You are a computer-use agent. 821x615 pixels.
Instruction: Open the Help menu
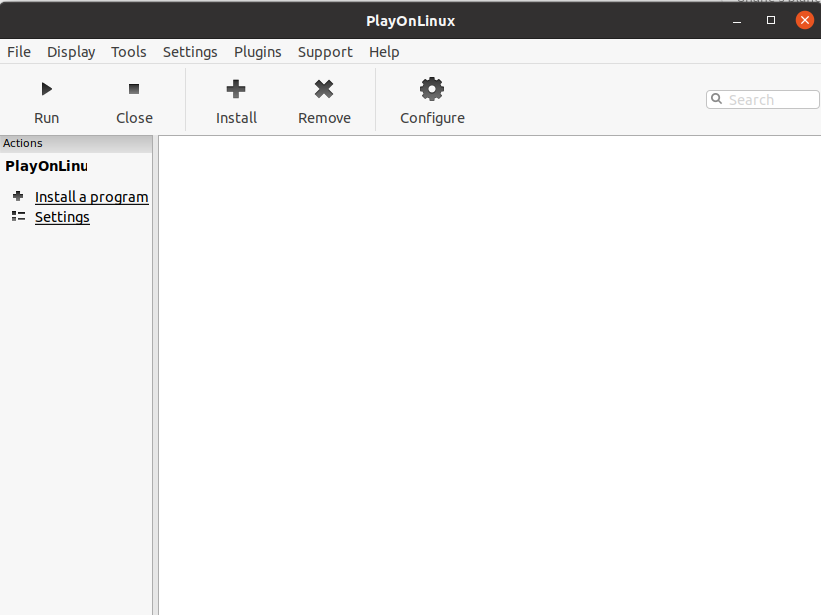click(384, 52)
